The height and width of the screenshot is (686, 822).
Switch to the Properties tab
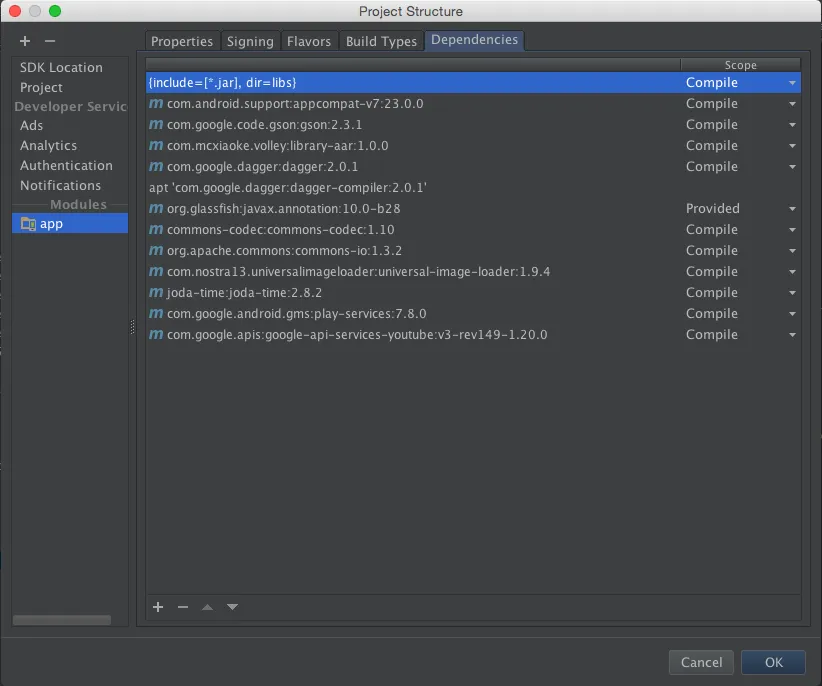[182, 41]
